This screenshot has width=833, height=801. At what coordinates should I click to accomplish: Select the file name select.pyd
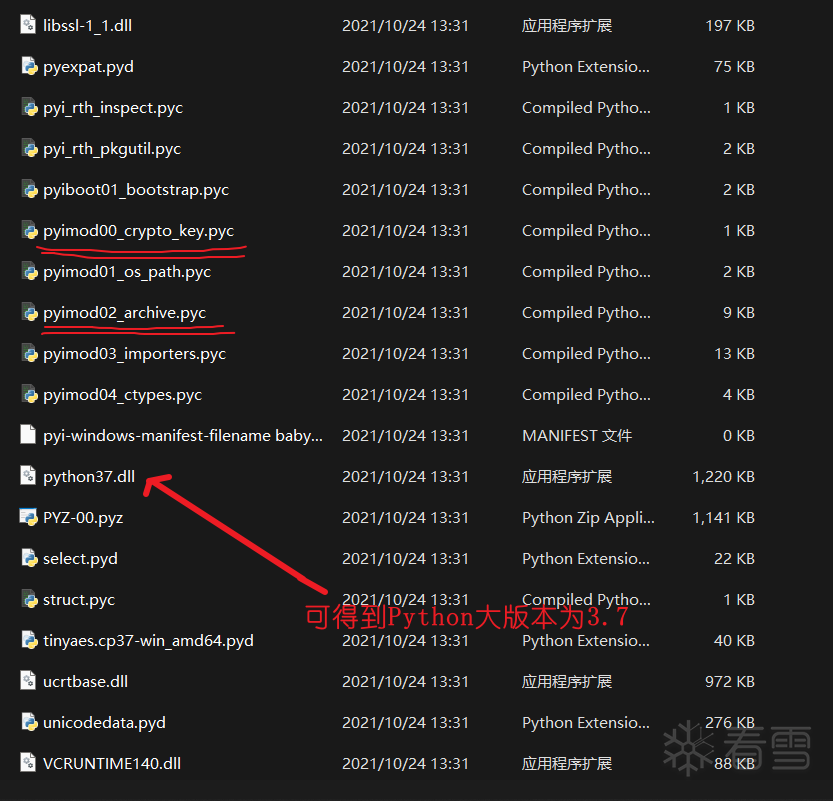click(80, 558)
